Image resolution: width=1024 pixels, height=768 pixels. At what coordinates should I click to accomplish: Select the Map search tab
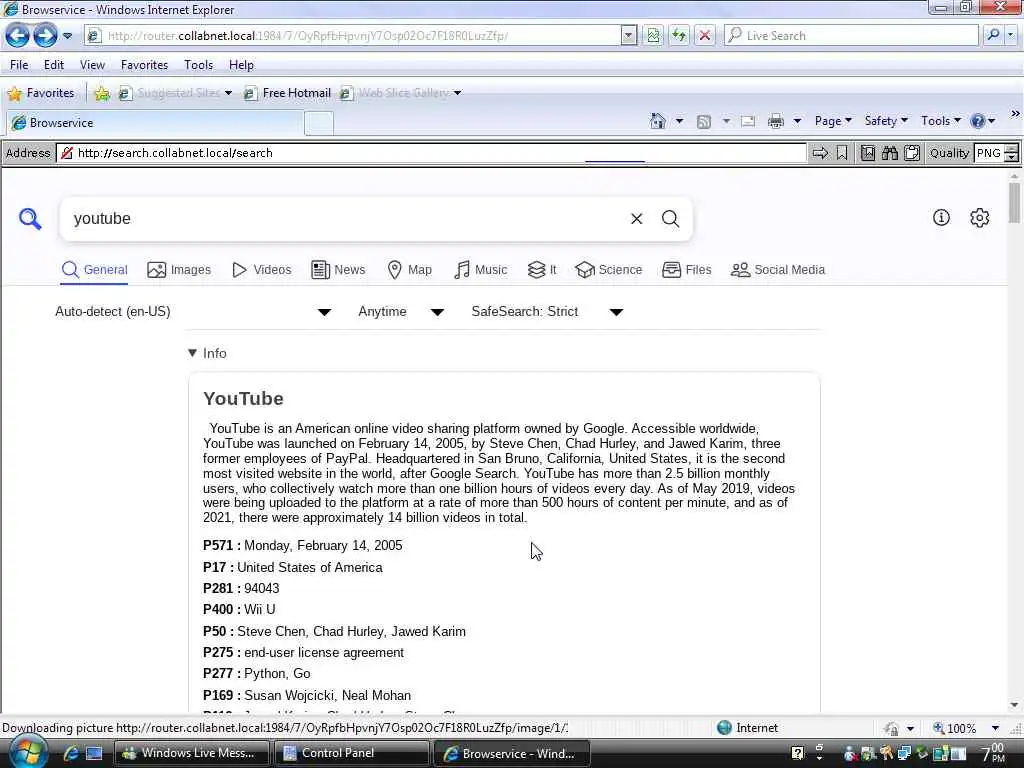click(x=409, y=270)
